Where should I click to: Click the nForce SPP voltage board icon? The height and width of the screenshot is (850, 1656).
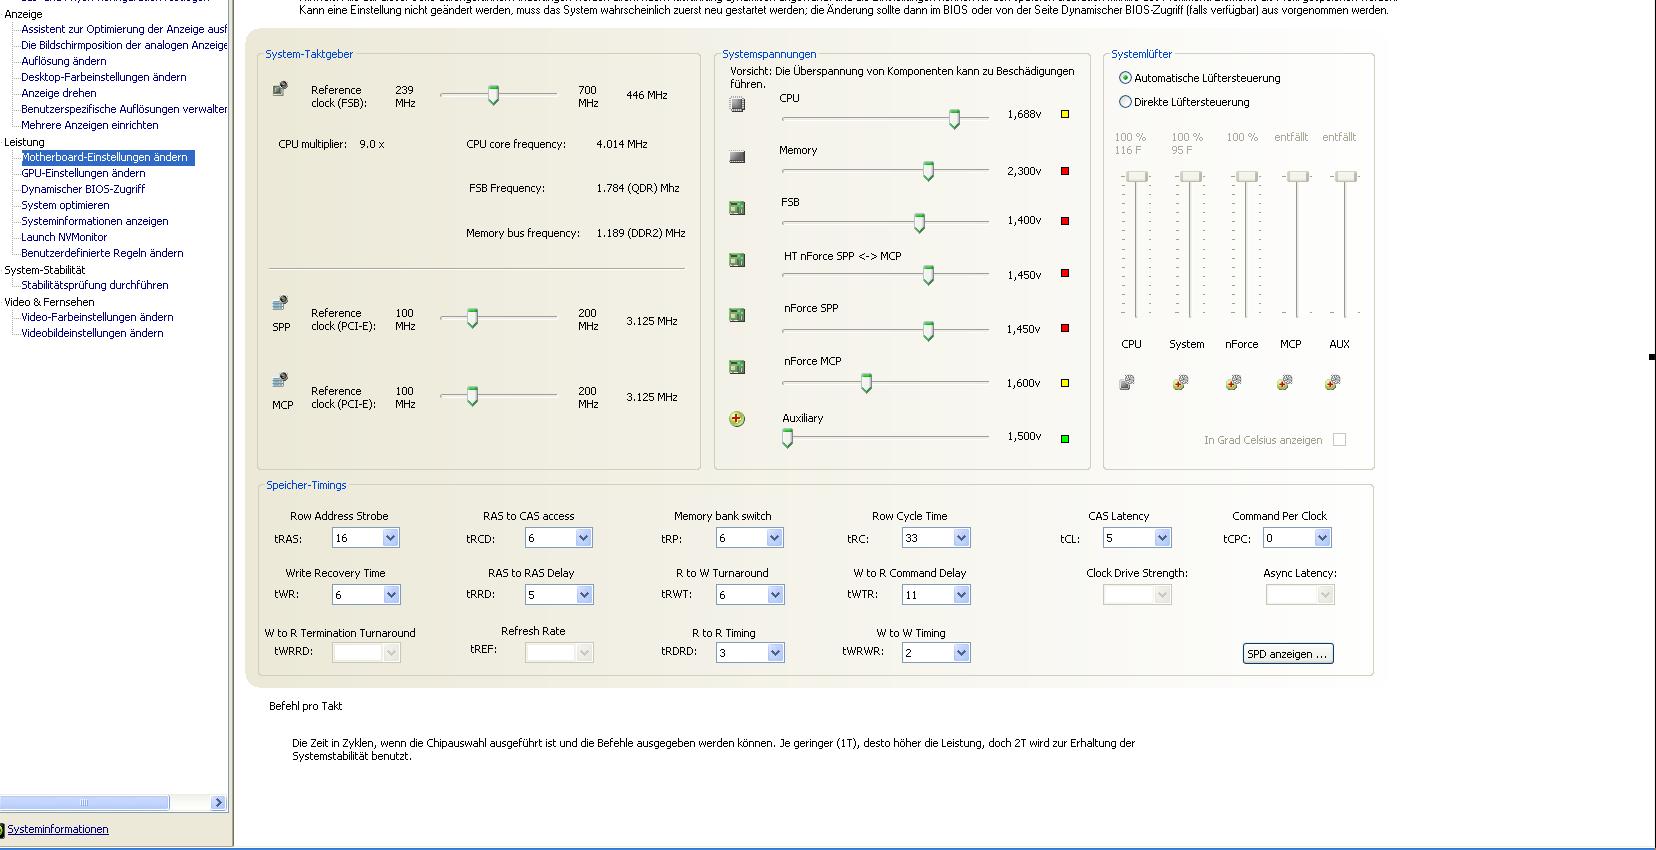coord(738,315)
